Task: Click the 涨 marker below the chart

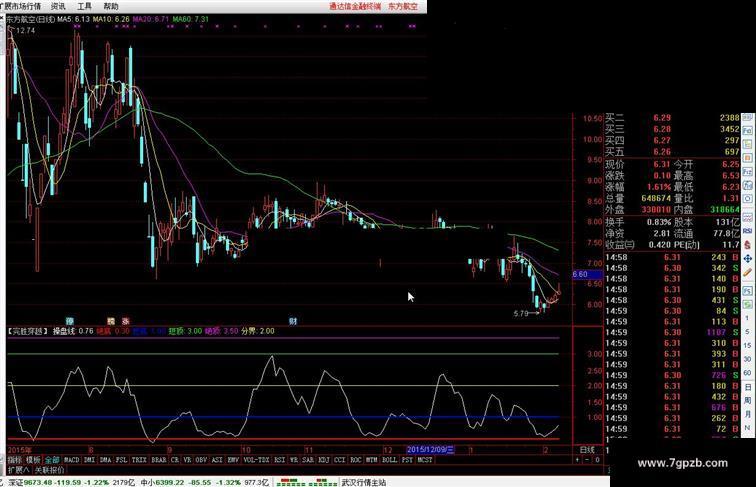Action: tap(125, 321)
